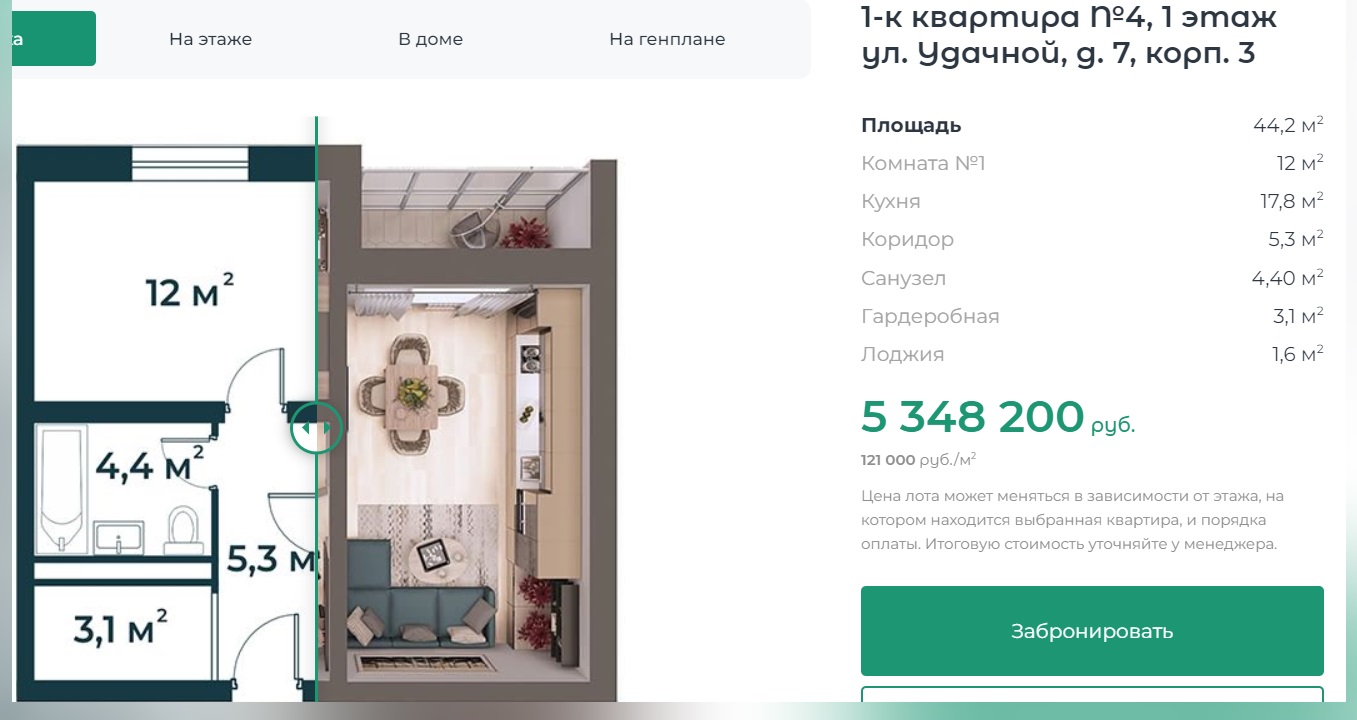
Task: Click the 3,1 м² wardrobe area on plan
Action: 122,630
